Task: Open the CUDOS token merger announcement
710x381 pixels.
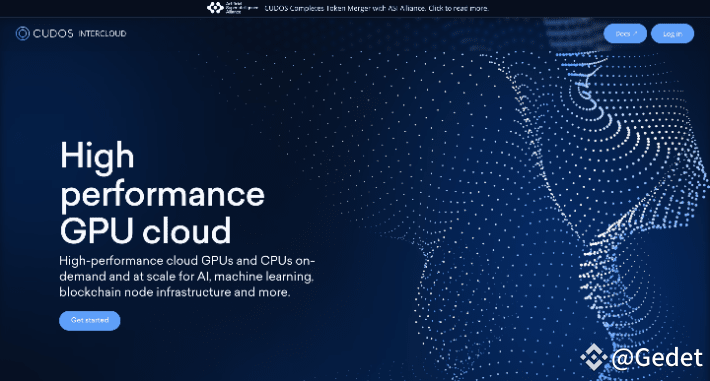Action: (376, 8)
